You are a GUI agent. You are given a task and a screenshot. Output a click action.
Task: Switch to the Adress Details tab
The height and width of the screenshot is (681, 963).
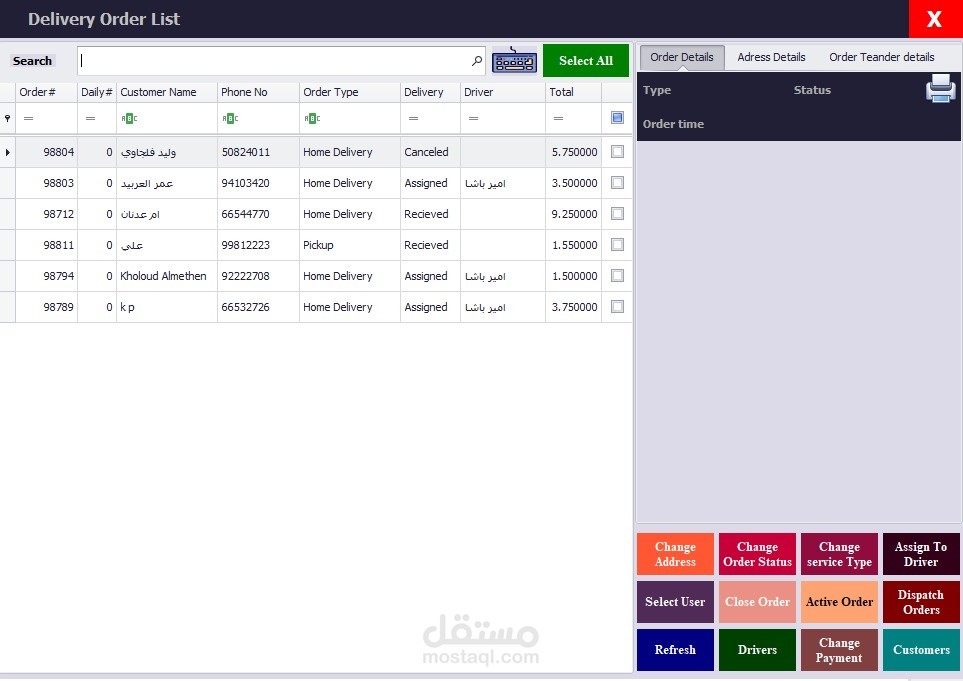[x=771, y=57]
